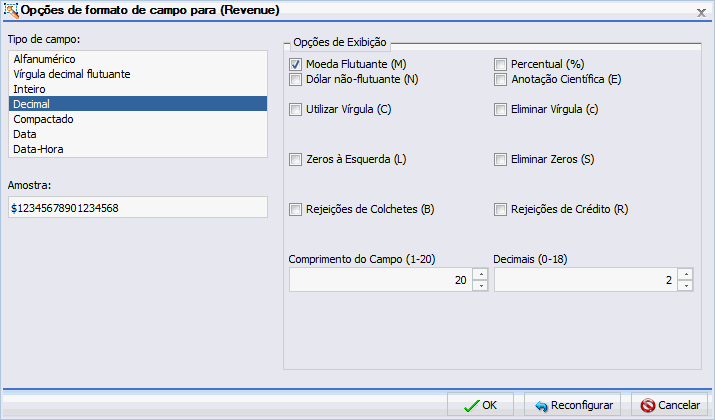715x420 pixels.
Task: Decrease Decimais value with down arrow
Action: (x=685, y=286)
